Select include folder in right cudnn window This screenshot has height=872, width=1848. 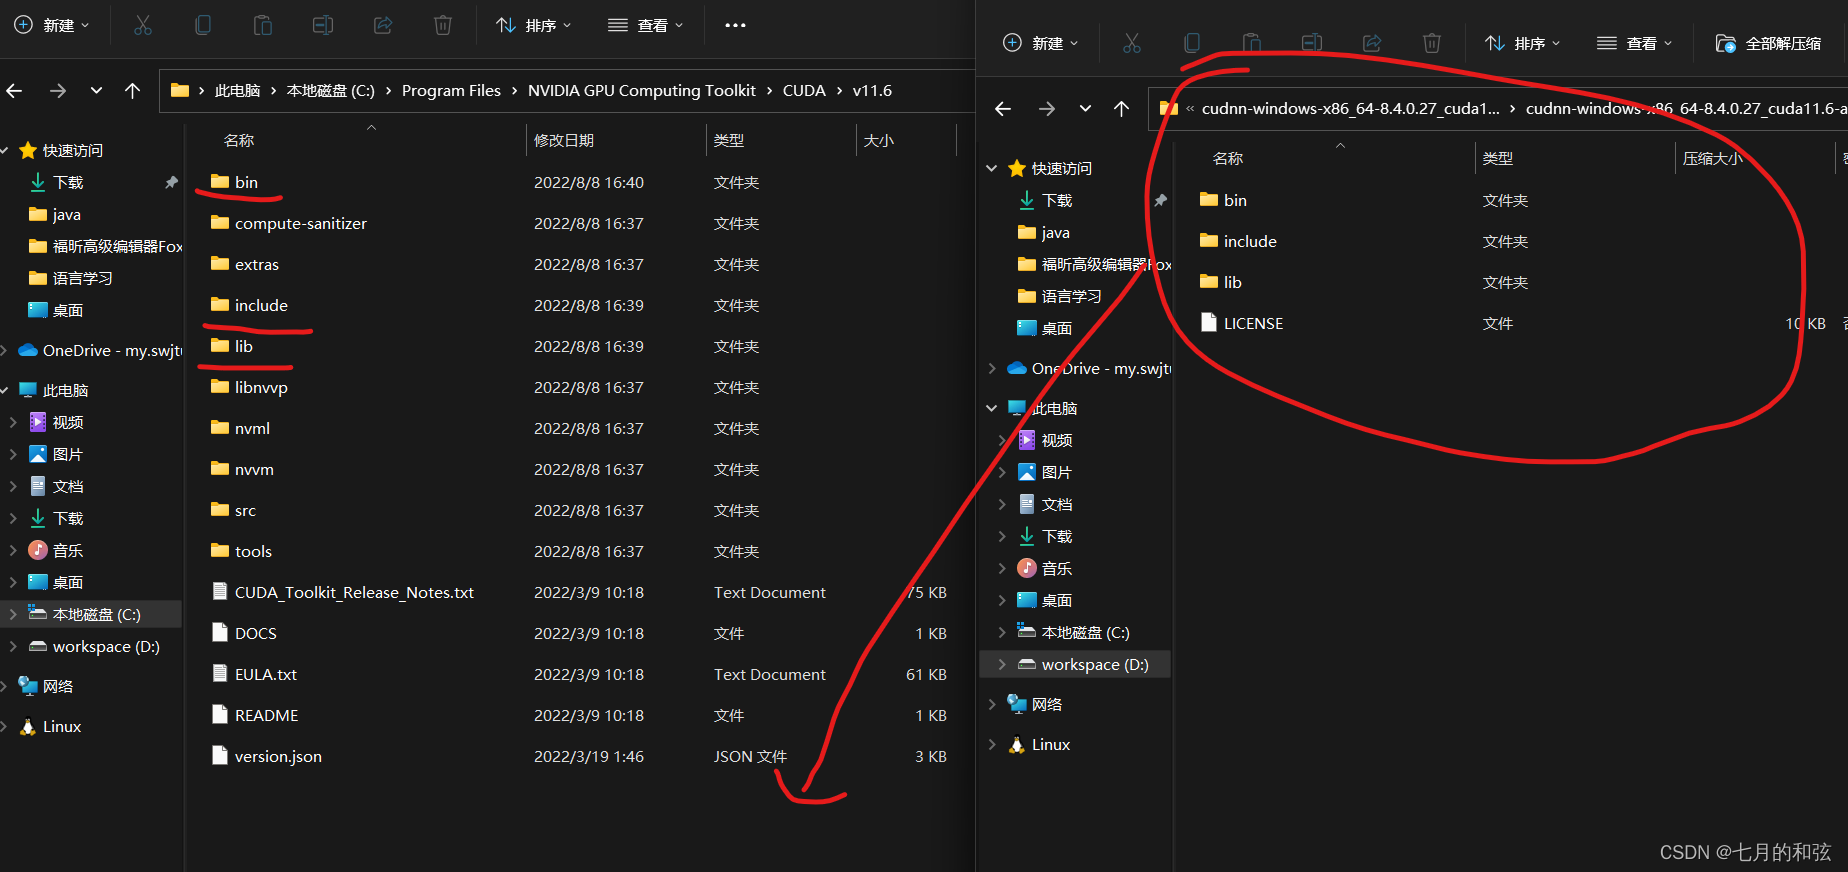coord(1250,241)
